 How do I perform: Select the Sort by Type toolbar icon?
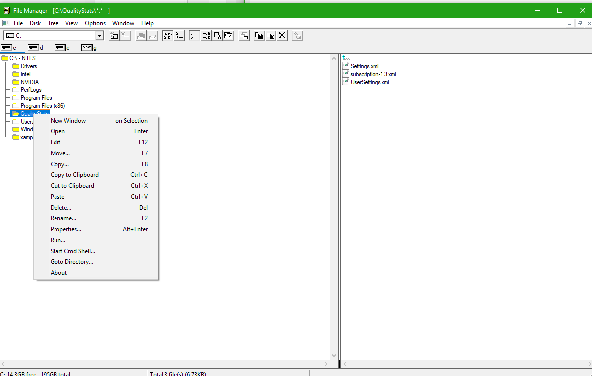click(206, 36)
